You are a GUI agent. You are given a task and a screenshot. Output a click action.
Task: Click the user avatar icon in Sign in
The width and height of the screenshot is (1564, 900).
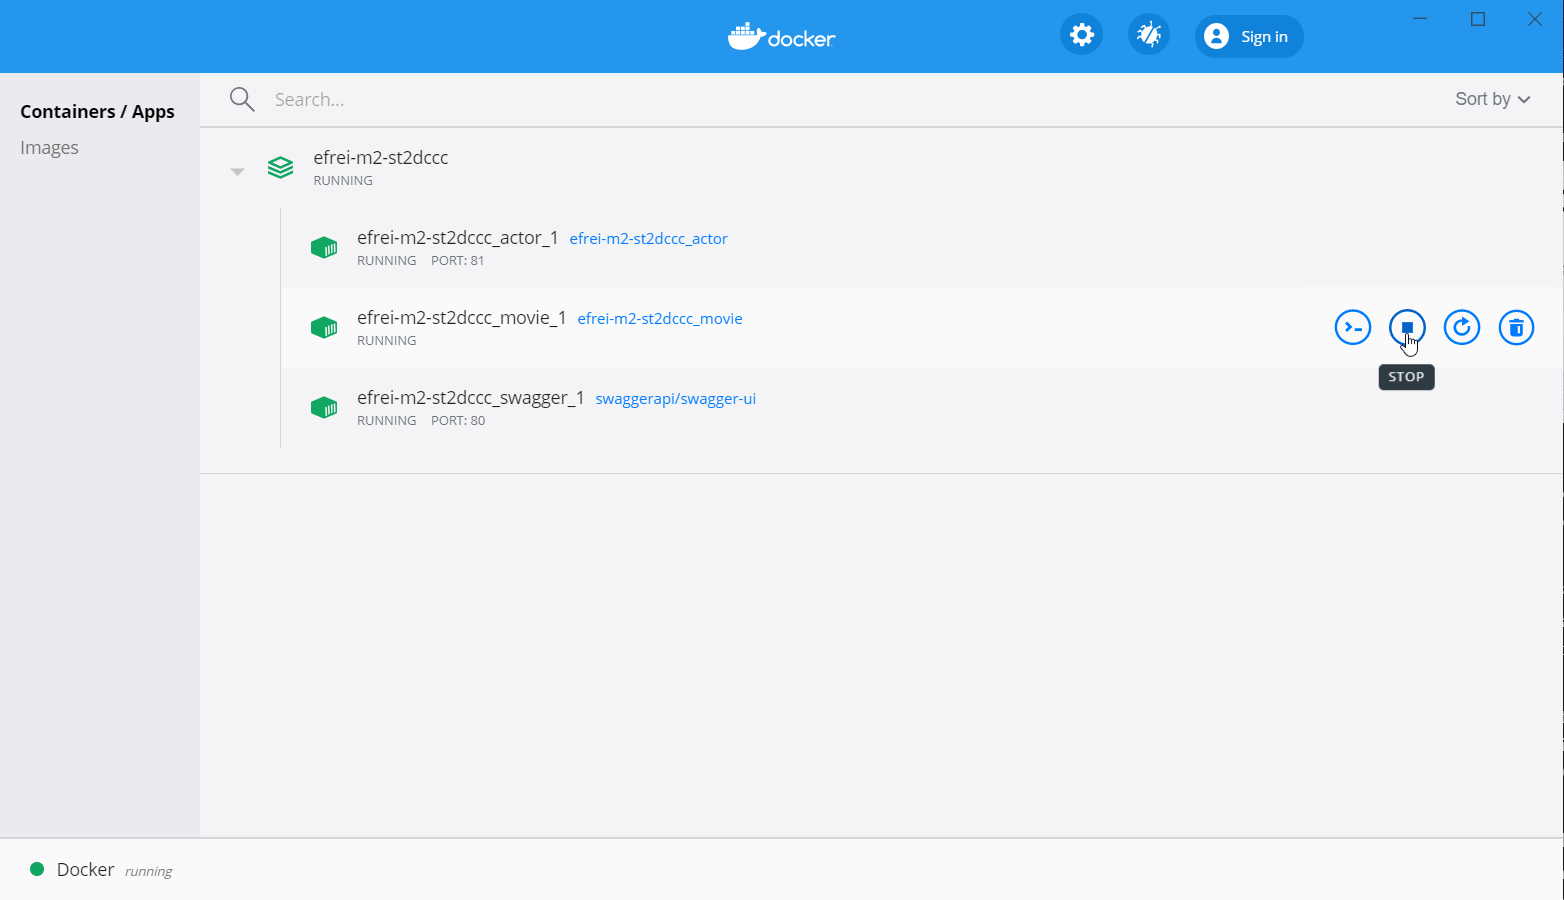click(x=1216, y=36)
